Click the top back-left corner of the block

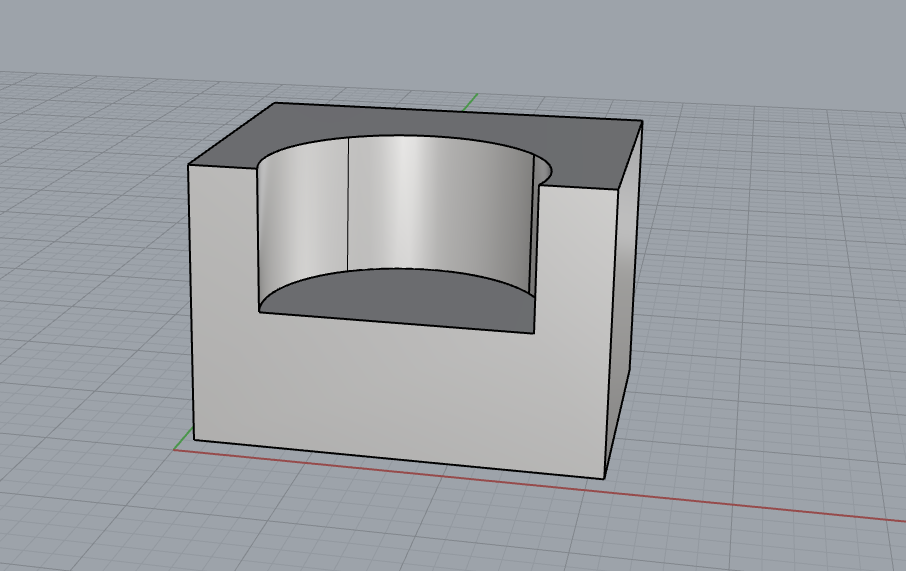point(274,103)
